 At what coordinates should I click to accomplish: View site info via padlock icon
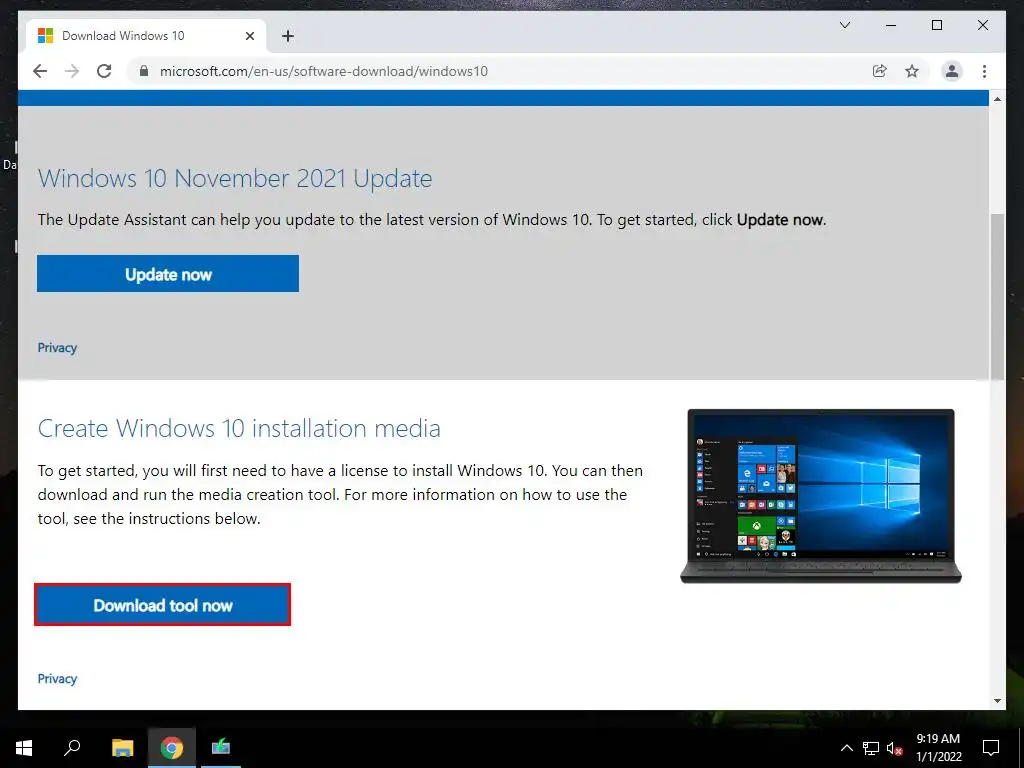(x=144, y=71)
